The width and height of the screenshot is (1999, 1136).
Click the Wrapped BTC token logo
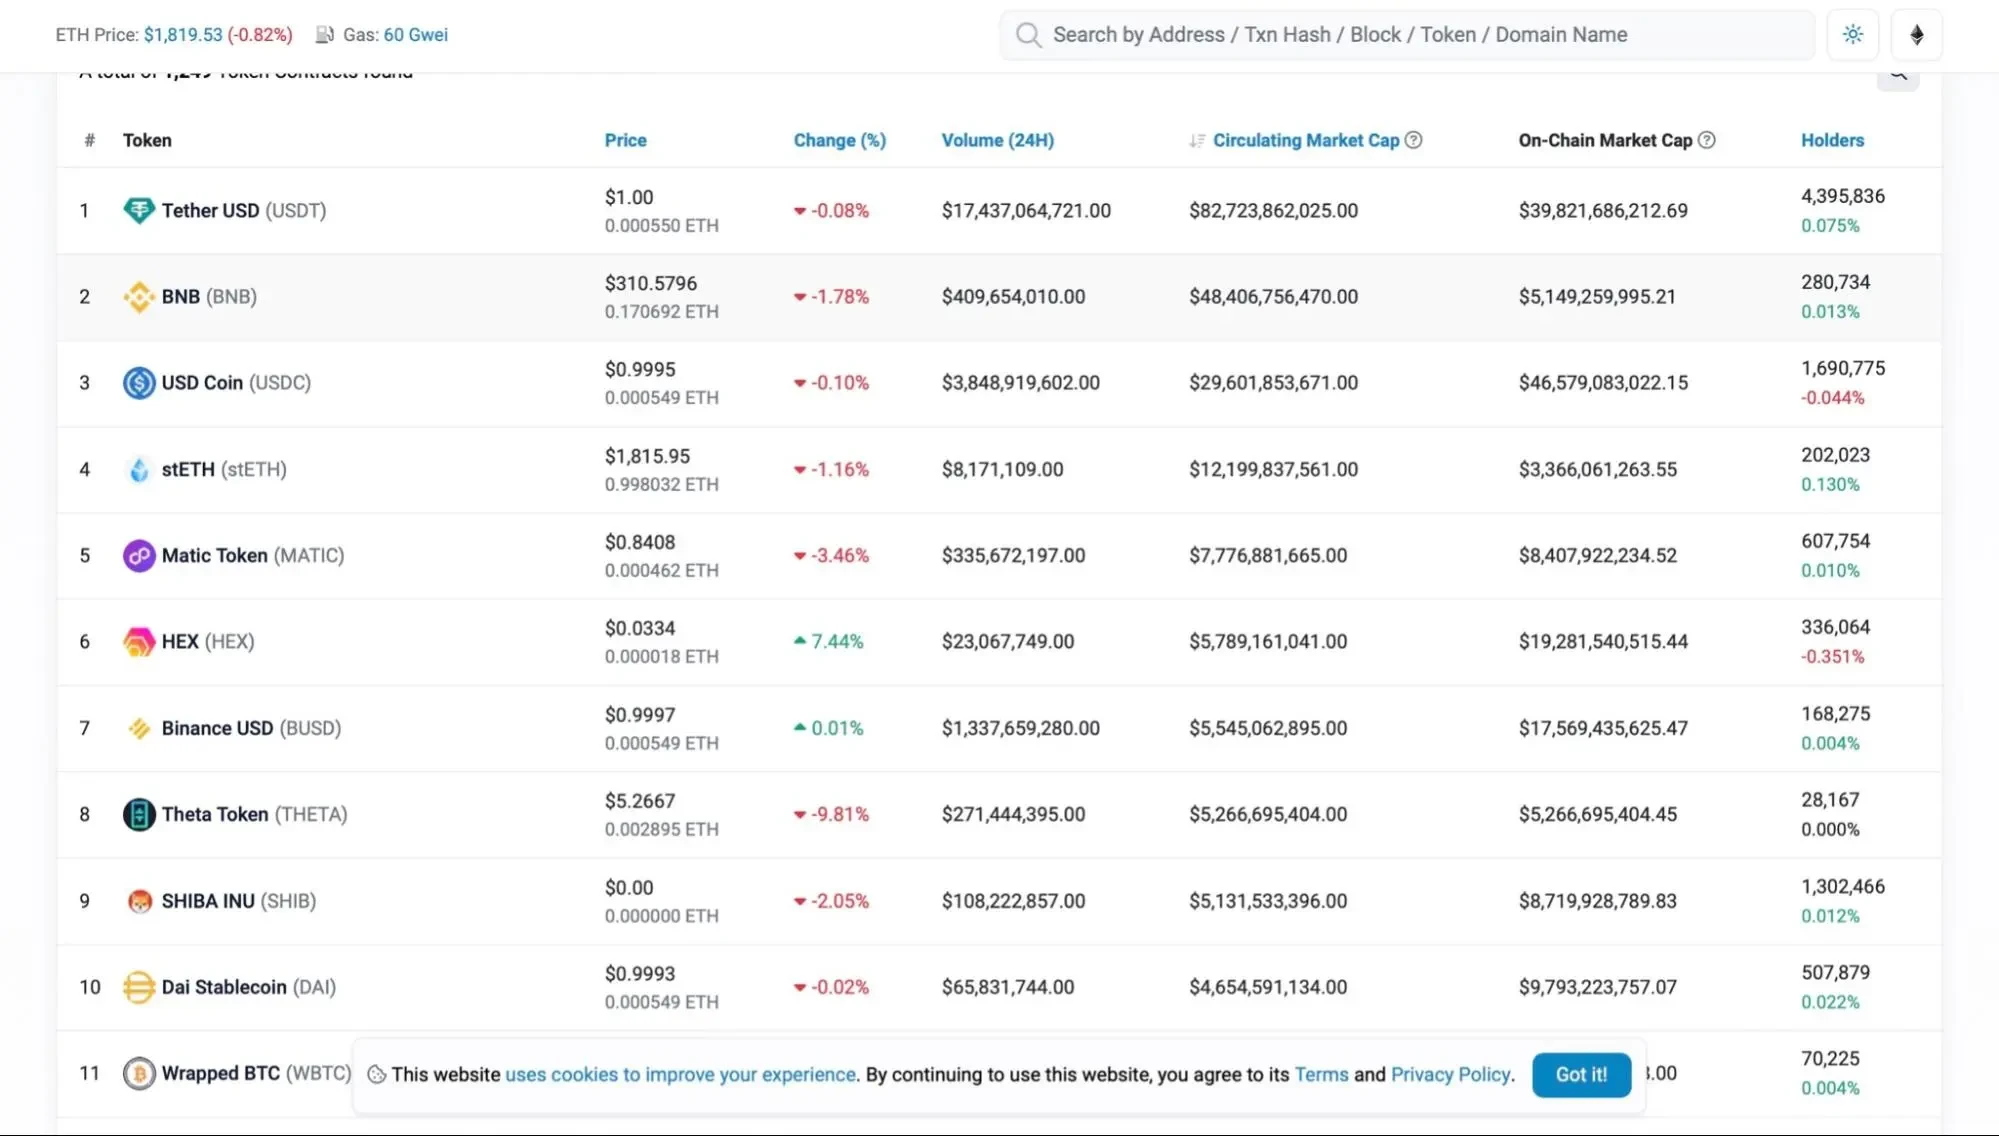click(138, 1074)
